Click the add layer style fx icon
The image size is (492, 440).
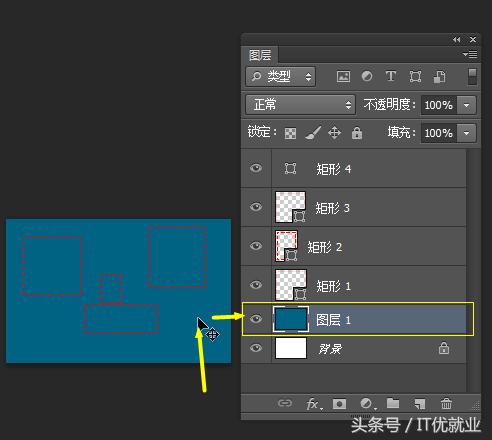314,404
